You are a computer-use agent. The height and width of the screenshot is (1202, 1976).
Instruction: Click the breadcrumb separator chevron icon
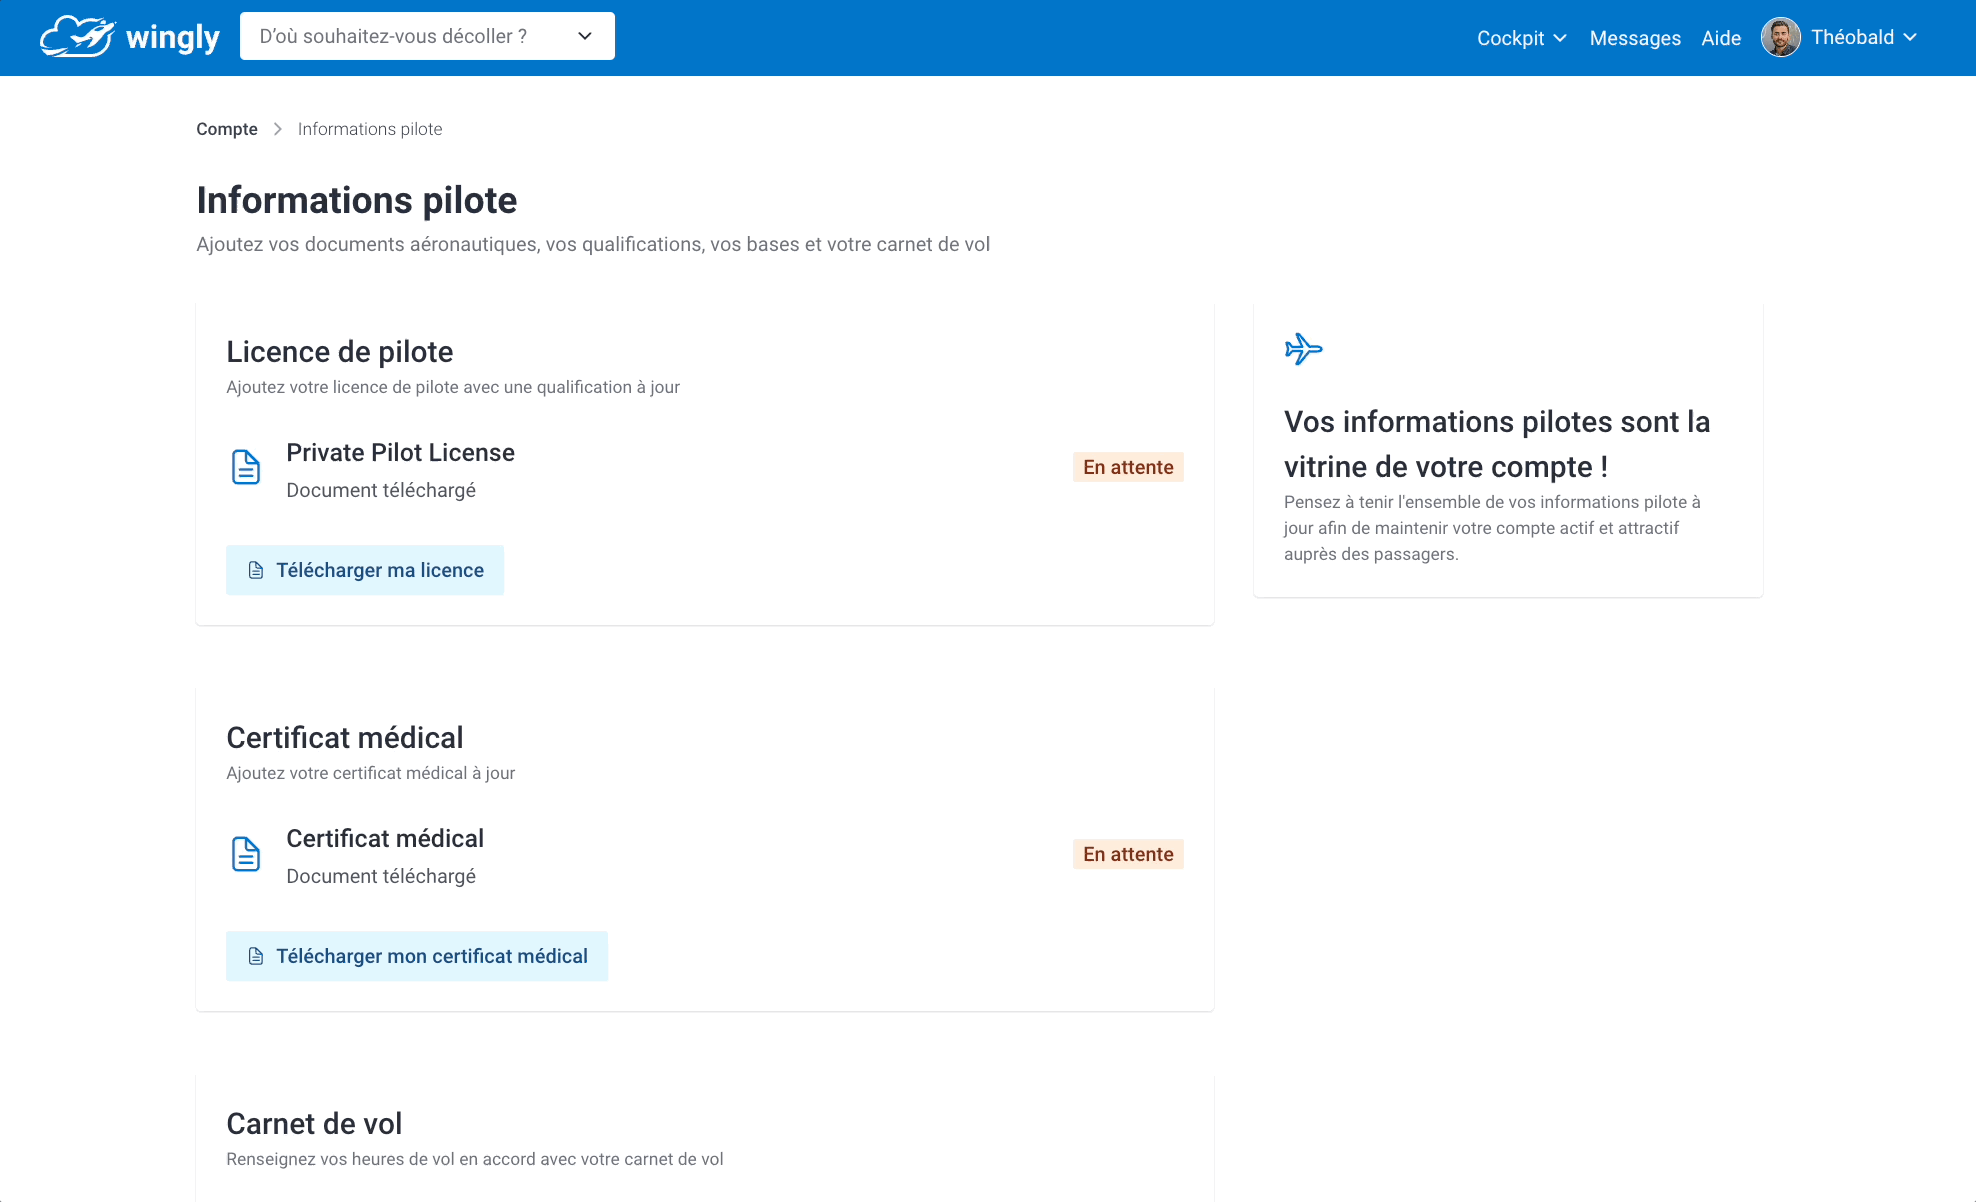point(278,129)
